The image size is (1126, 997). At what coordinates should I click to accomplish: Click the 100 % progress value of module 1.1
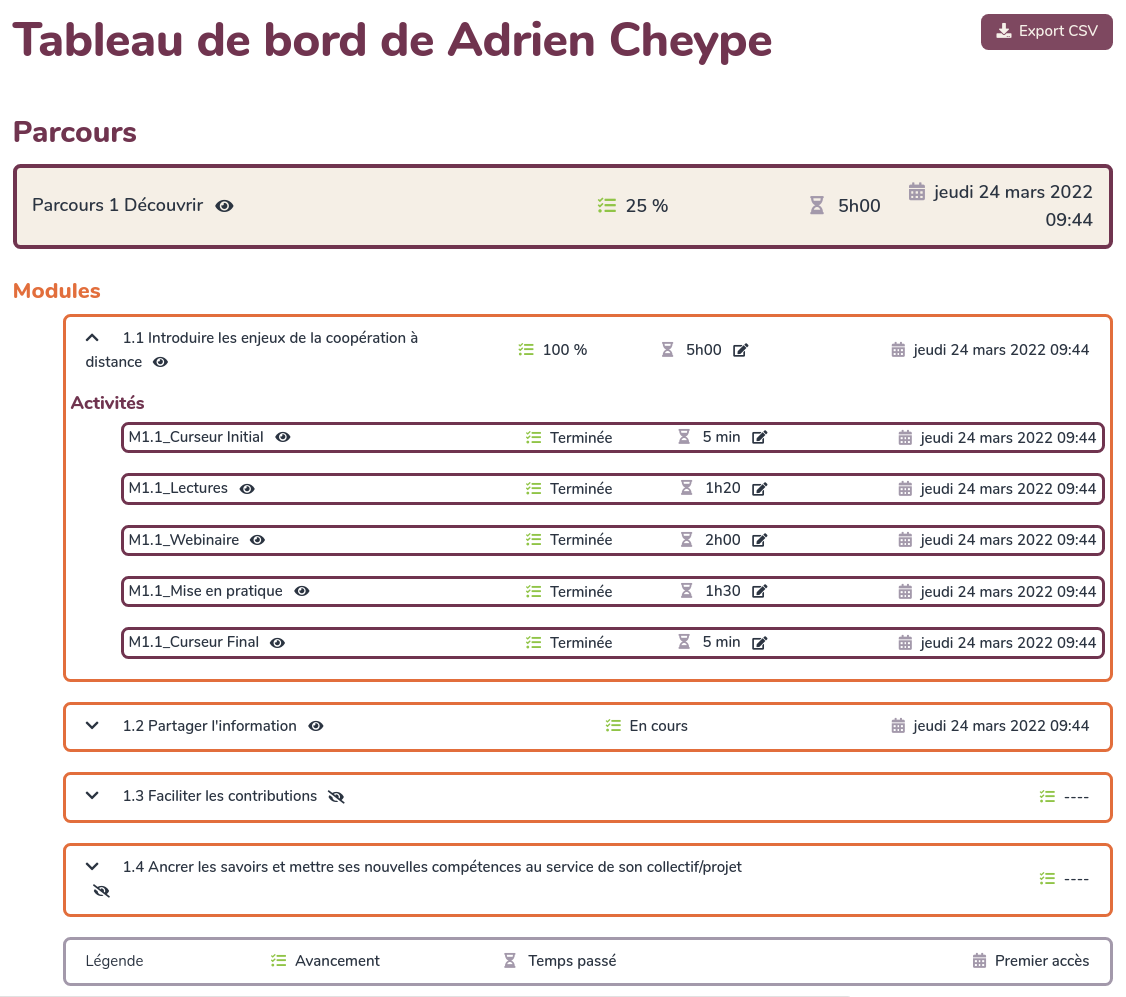(564, 350)
